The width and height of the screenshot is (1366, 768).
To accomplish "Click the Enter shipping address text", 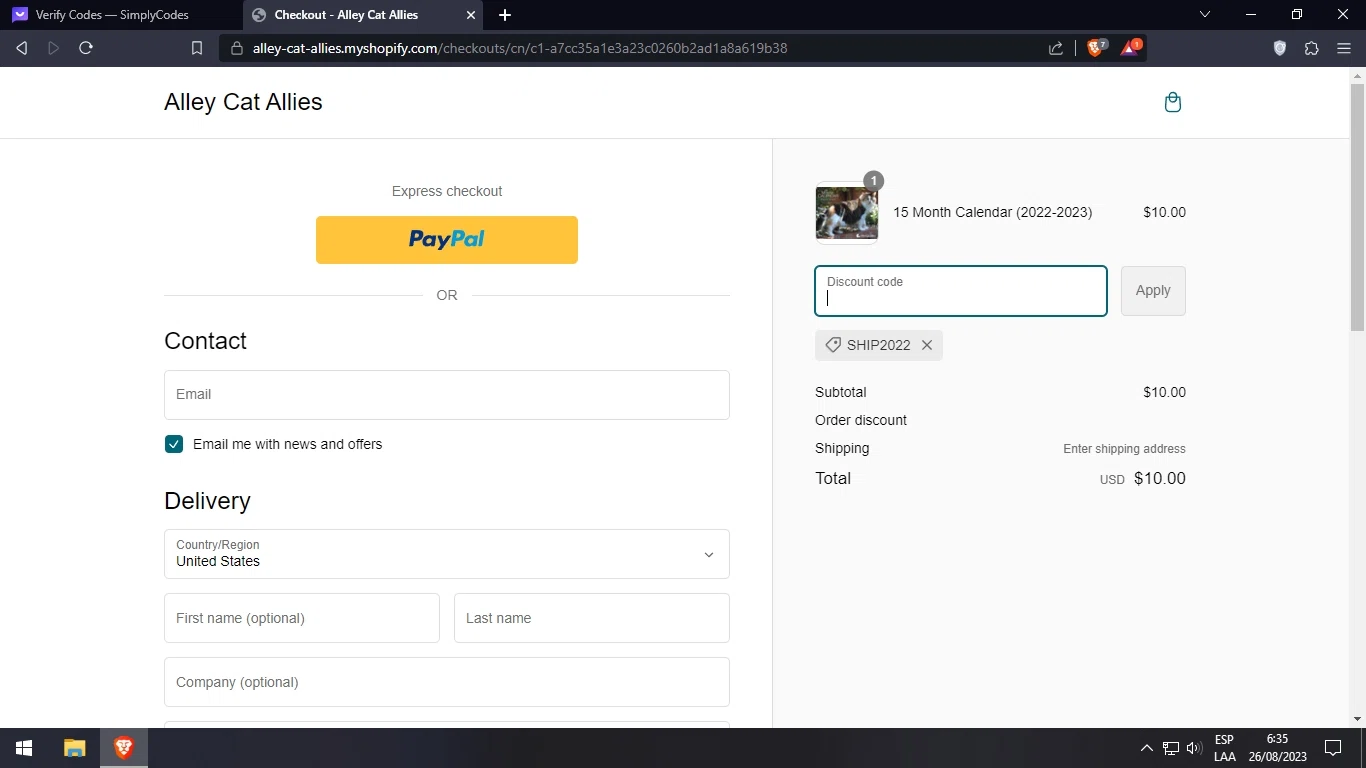I will coord(1124,449).
